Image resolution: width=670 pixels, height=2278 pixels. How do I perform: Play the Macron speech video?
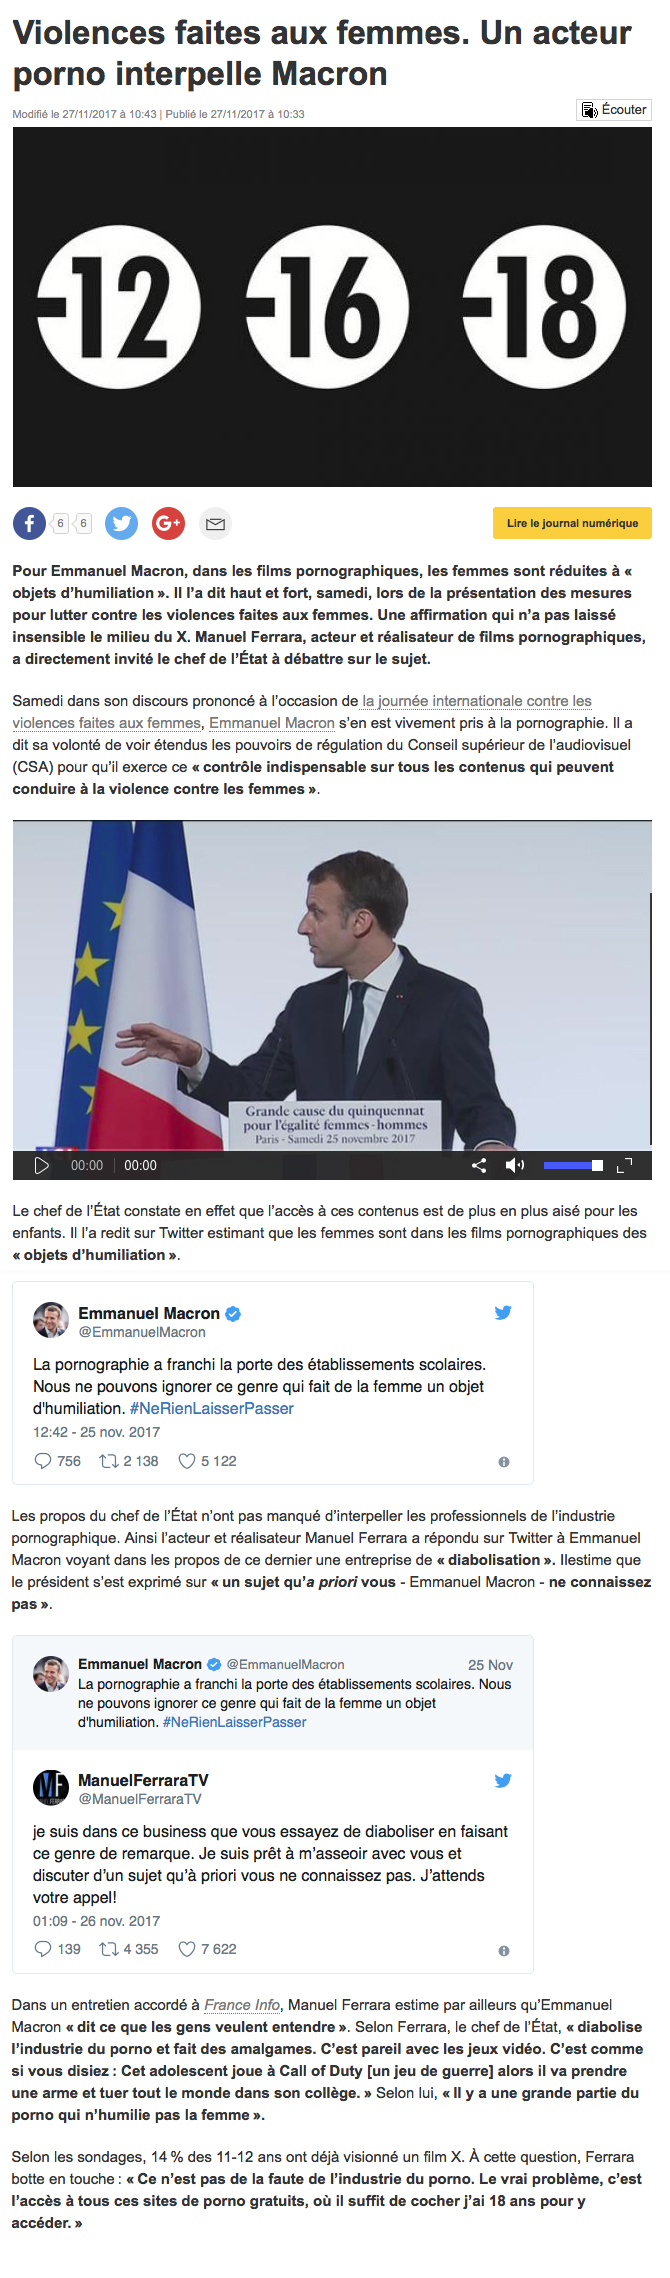click(x=42, y=1165)
